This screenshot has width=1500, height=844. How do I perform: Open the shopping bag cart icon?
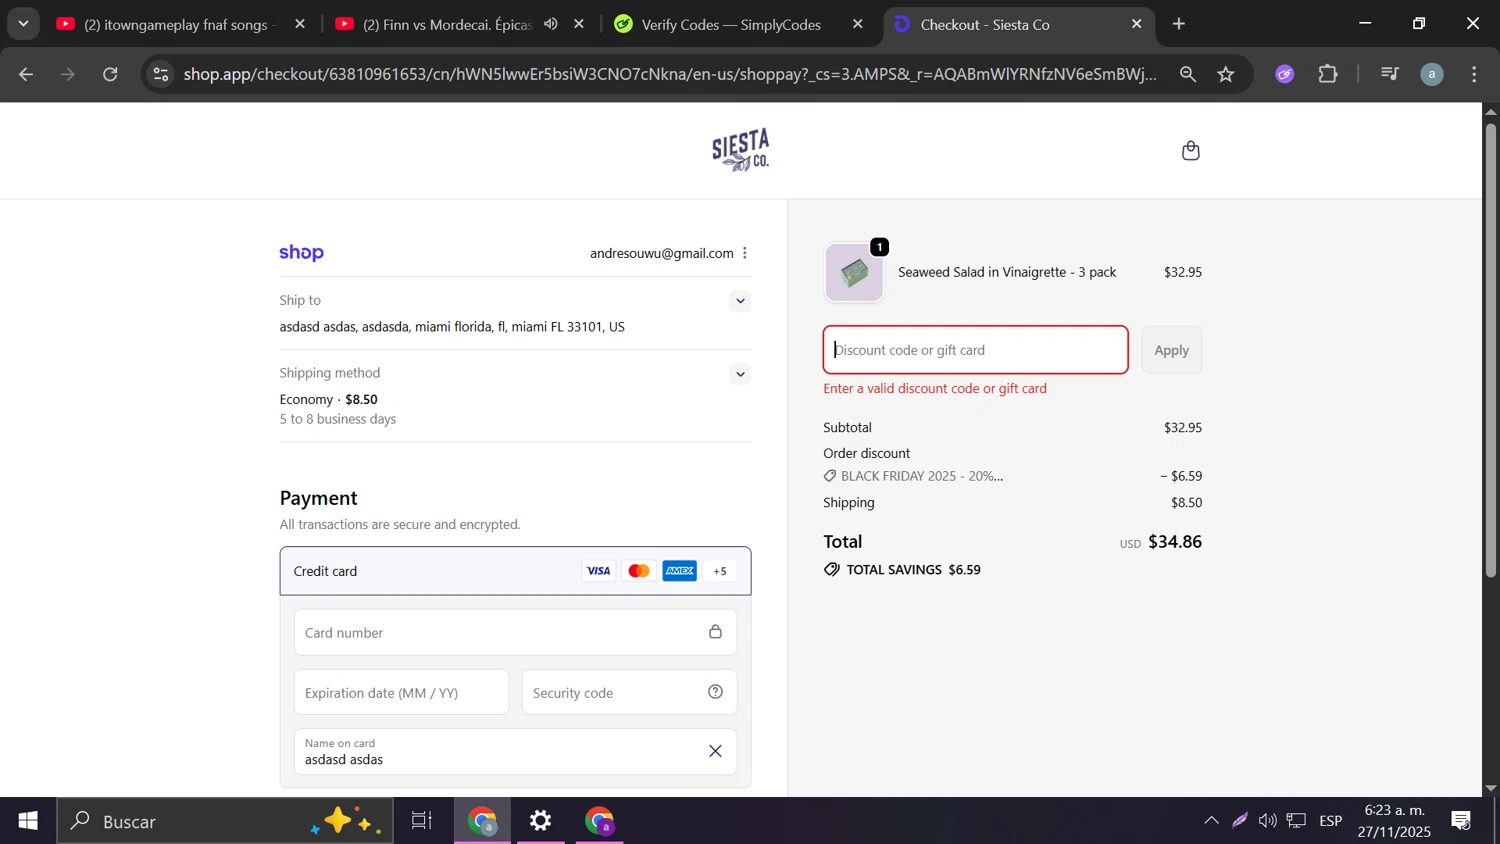click(x=1190, y=151)
